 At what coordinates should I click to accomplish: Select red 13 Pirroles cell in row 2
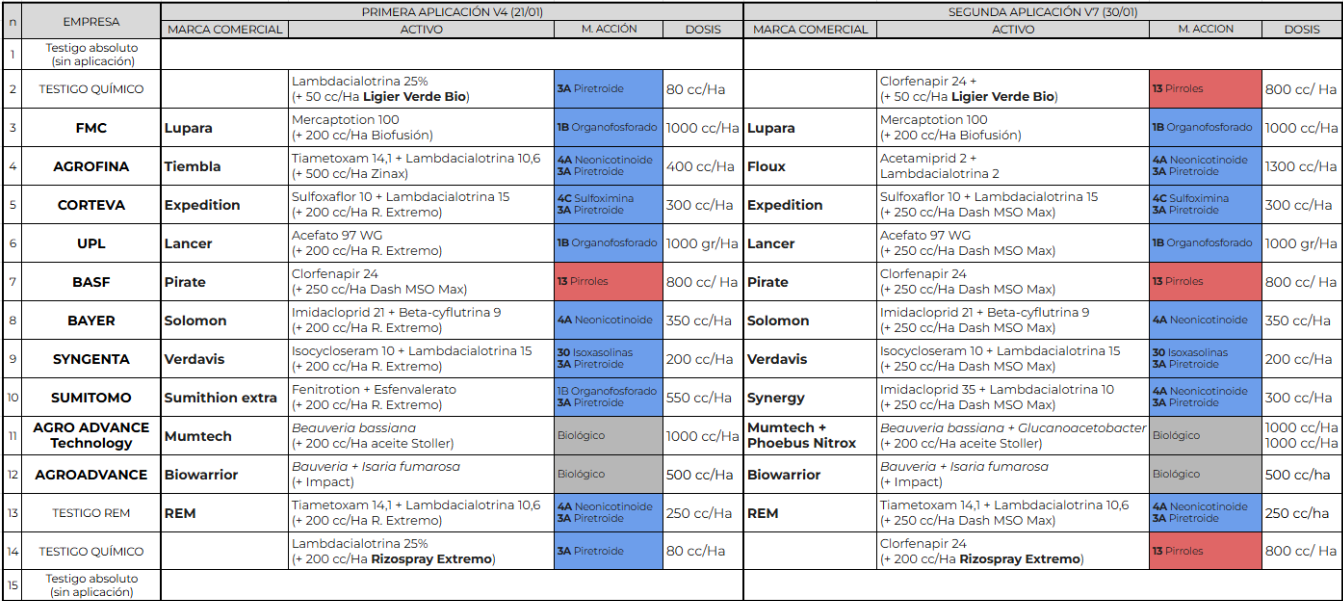[1205, 89]
